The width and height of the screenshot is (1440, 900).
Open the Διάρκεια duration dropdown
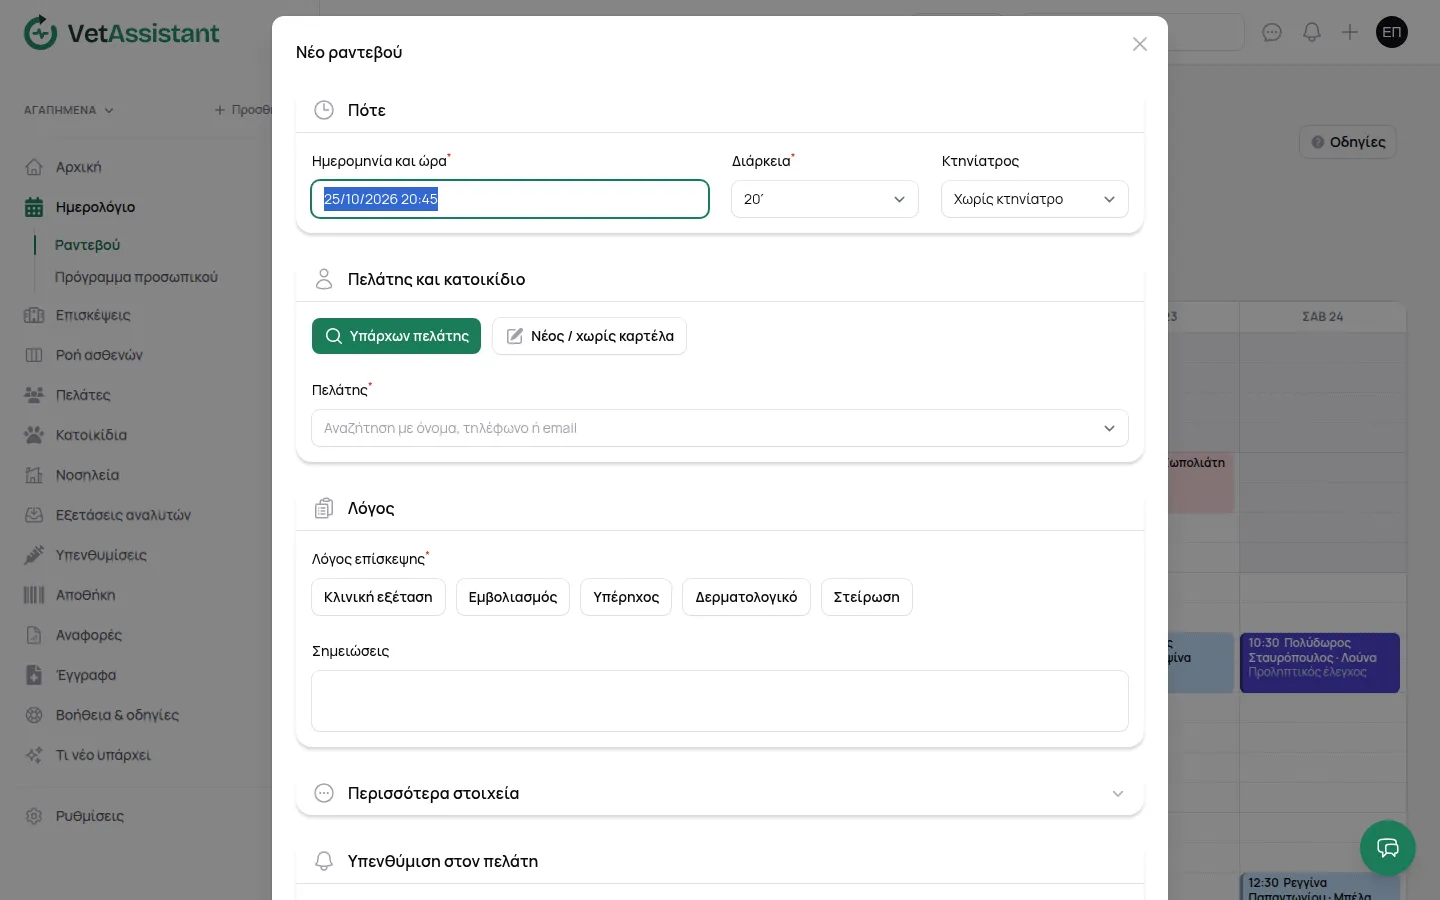click(x=824, y=199)
